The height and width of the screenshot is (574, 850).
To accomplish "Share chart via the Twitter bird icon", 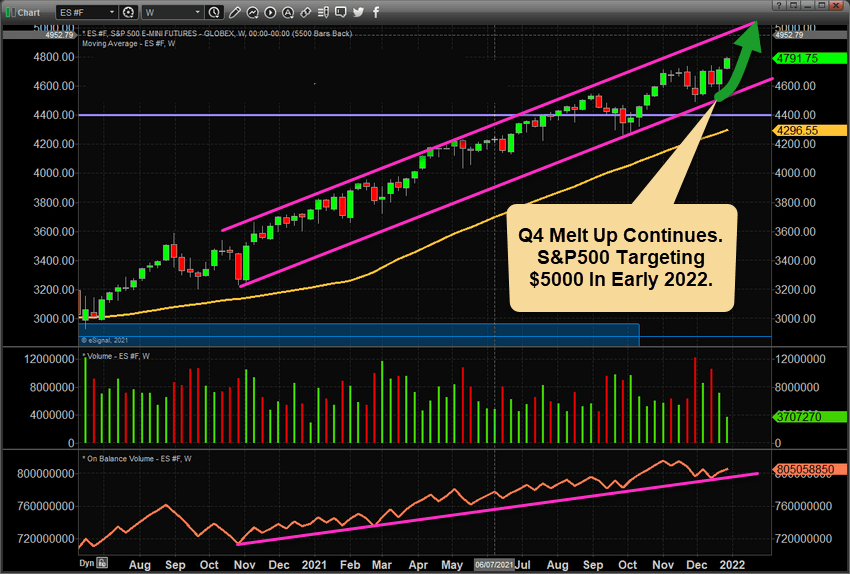I will [358, 12].
